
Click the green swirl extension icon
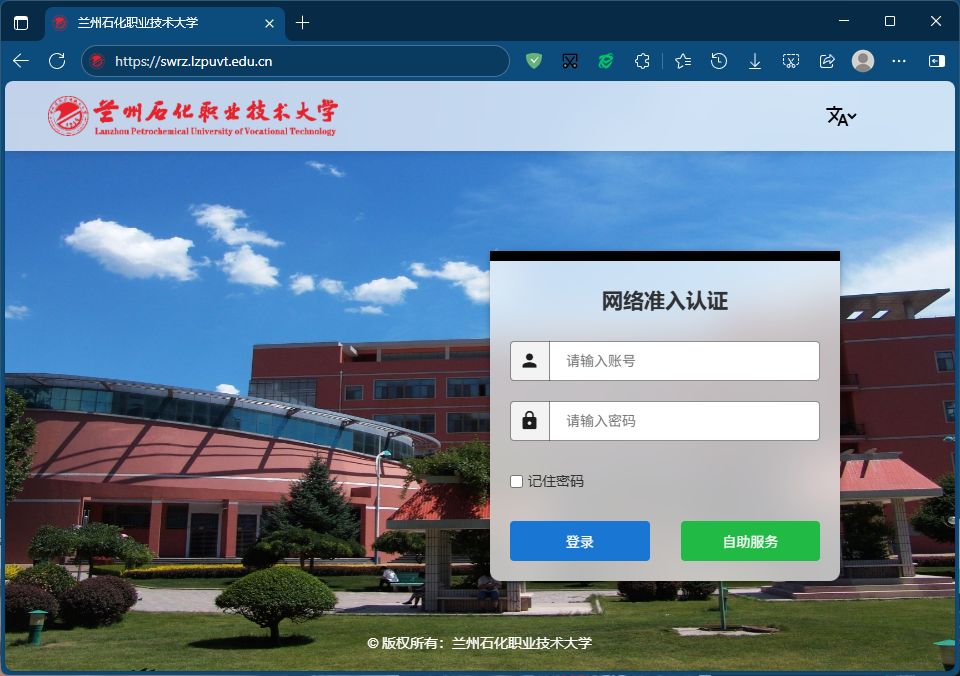(606, 61)
